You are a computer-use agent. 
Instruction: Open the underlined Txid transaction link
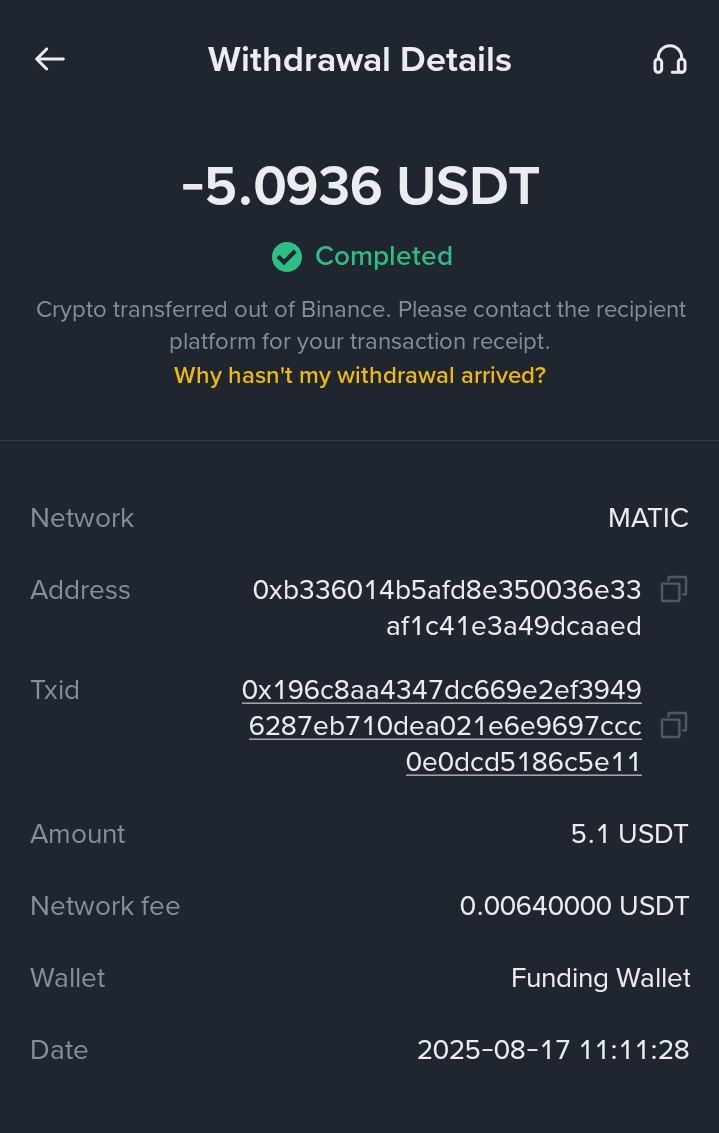coord(444,726)
